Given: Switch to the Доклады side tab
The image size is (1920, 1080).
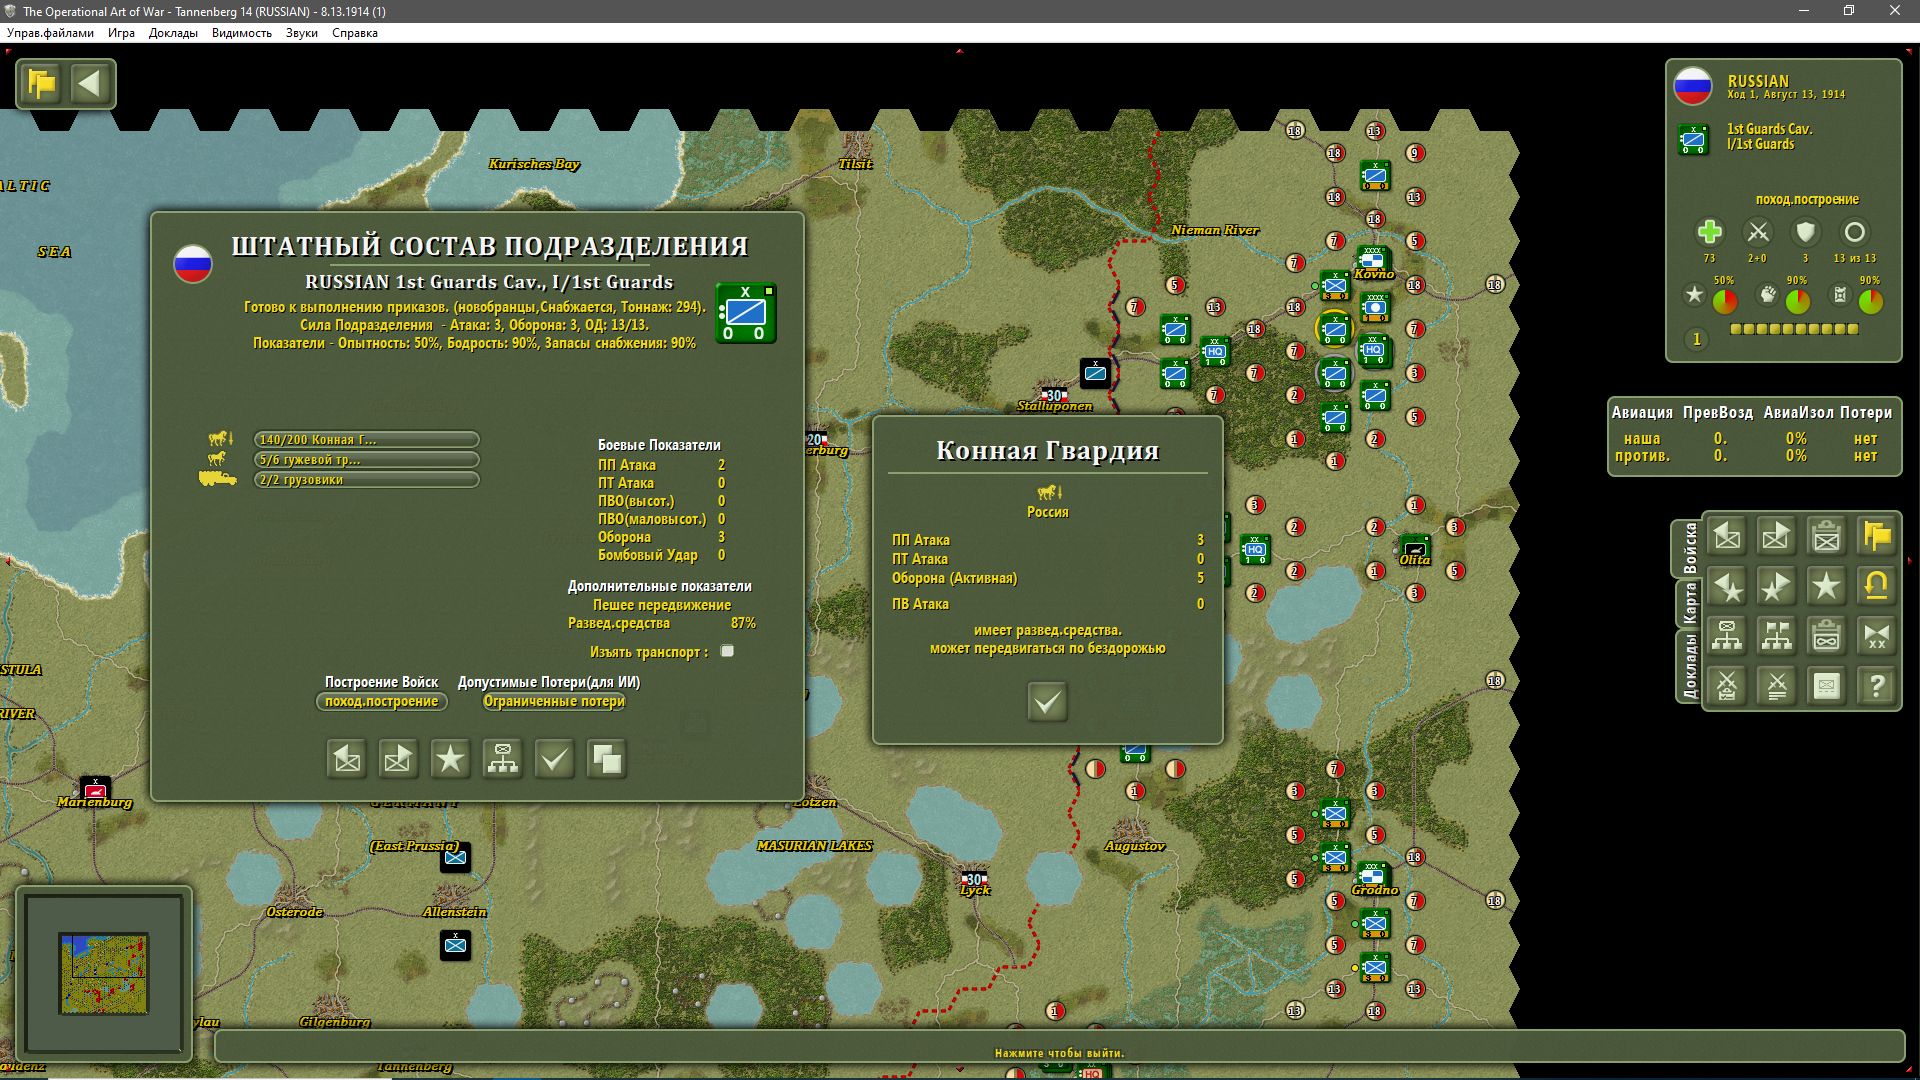Looking at the screenshot, I should [1689, 666].
